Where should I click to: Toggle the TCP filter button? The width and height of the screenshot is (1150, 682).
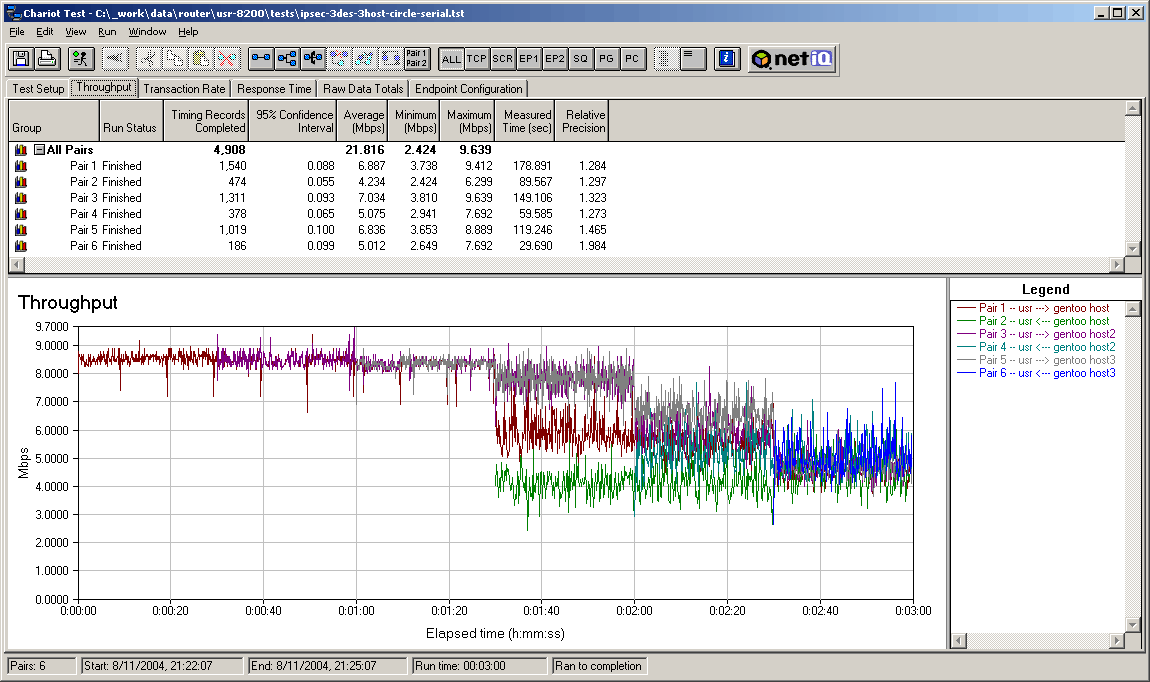pos(477,59)
